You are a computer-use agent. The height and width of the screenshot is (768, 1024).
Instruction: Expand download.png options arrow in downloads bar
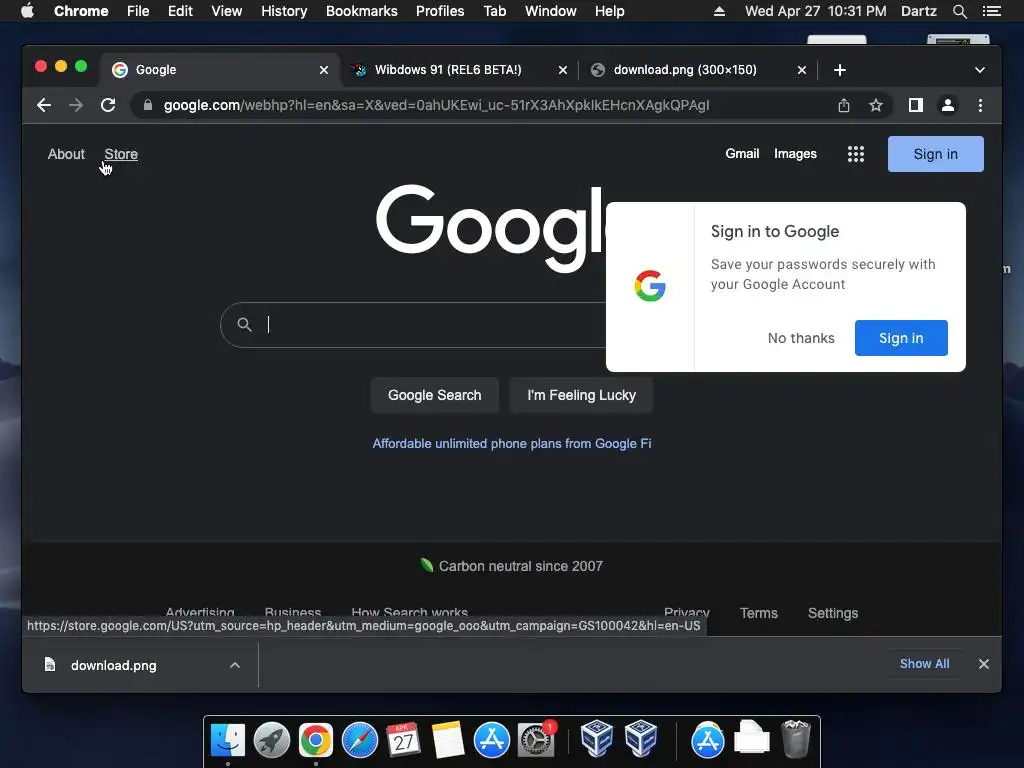(x=235, y=665)
